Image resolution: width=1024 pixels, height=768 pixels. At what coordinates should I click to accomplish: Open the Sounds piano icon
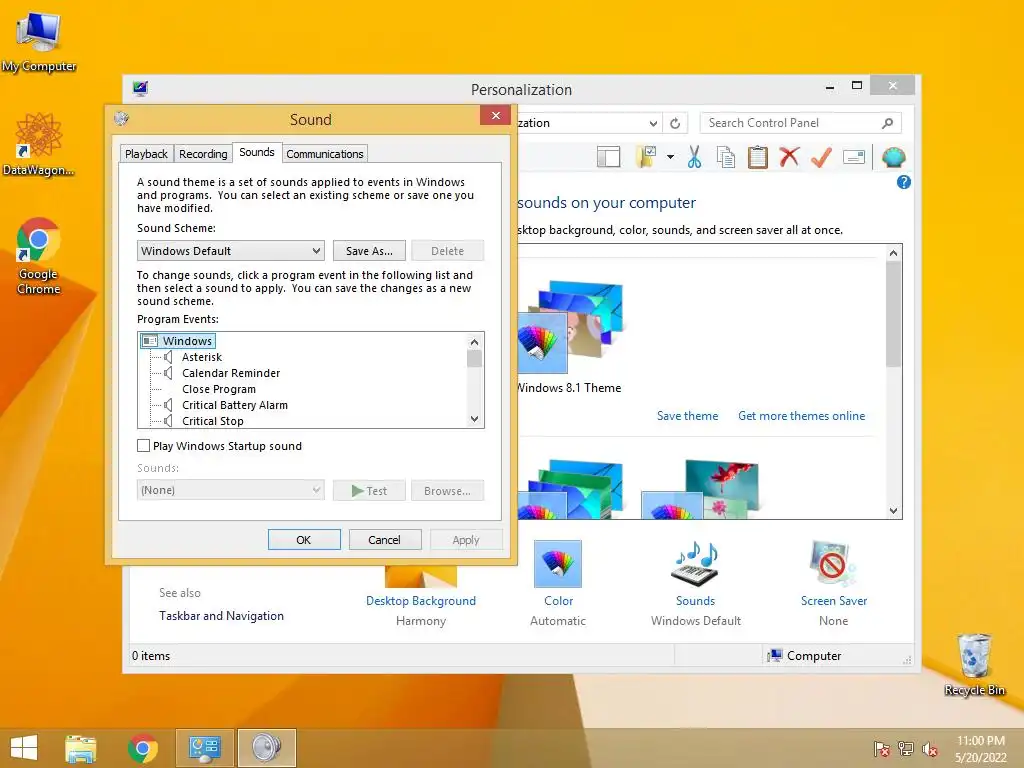(x=695, y=564)
